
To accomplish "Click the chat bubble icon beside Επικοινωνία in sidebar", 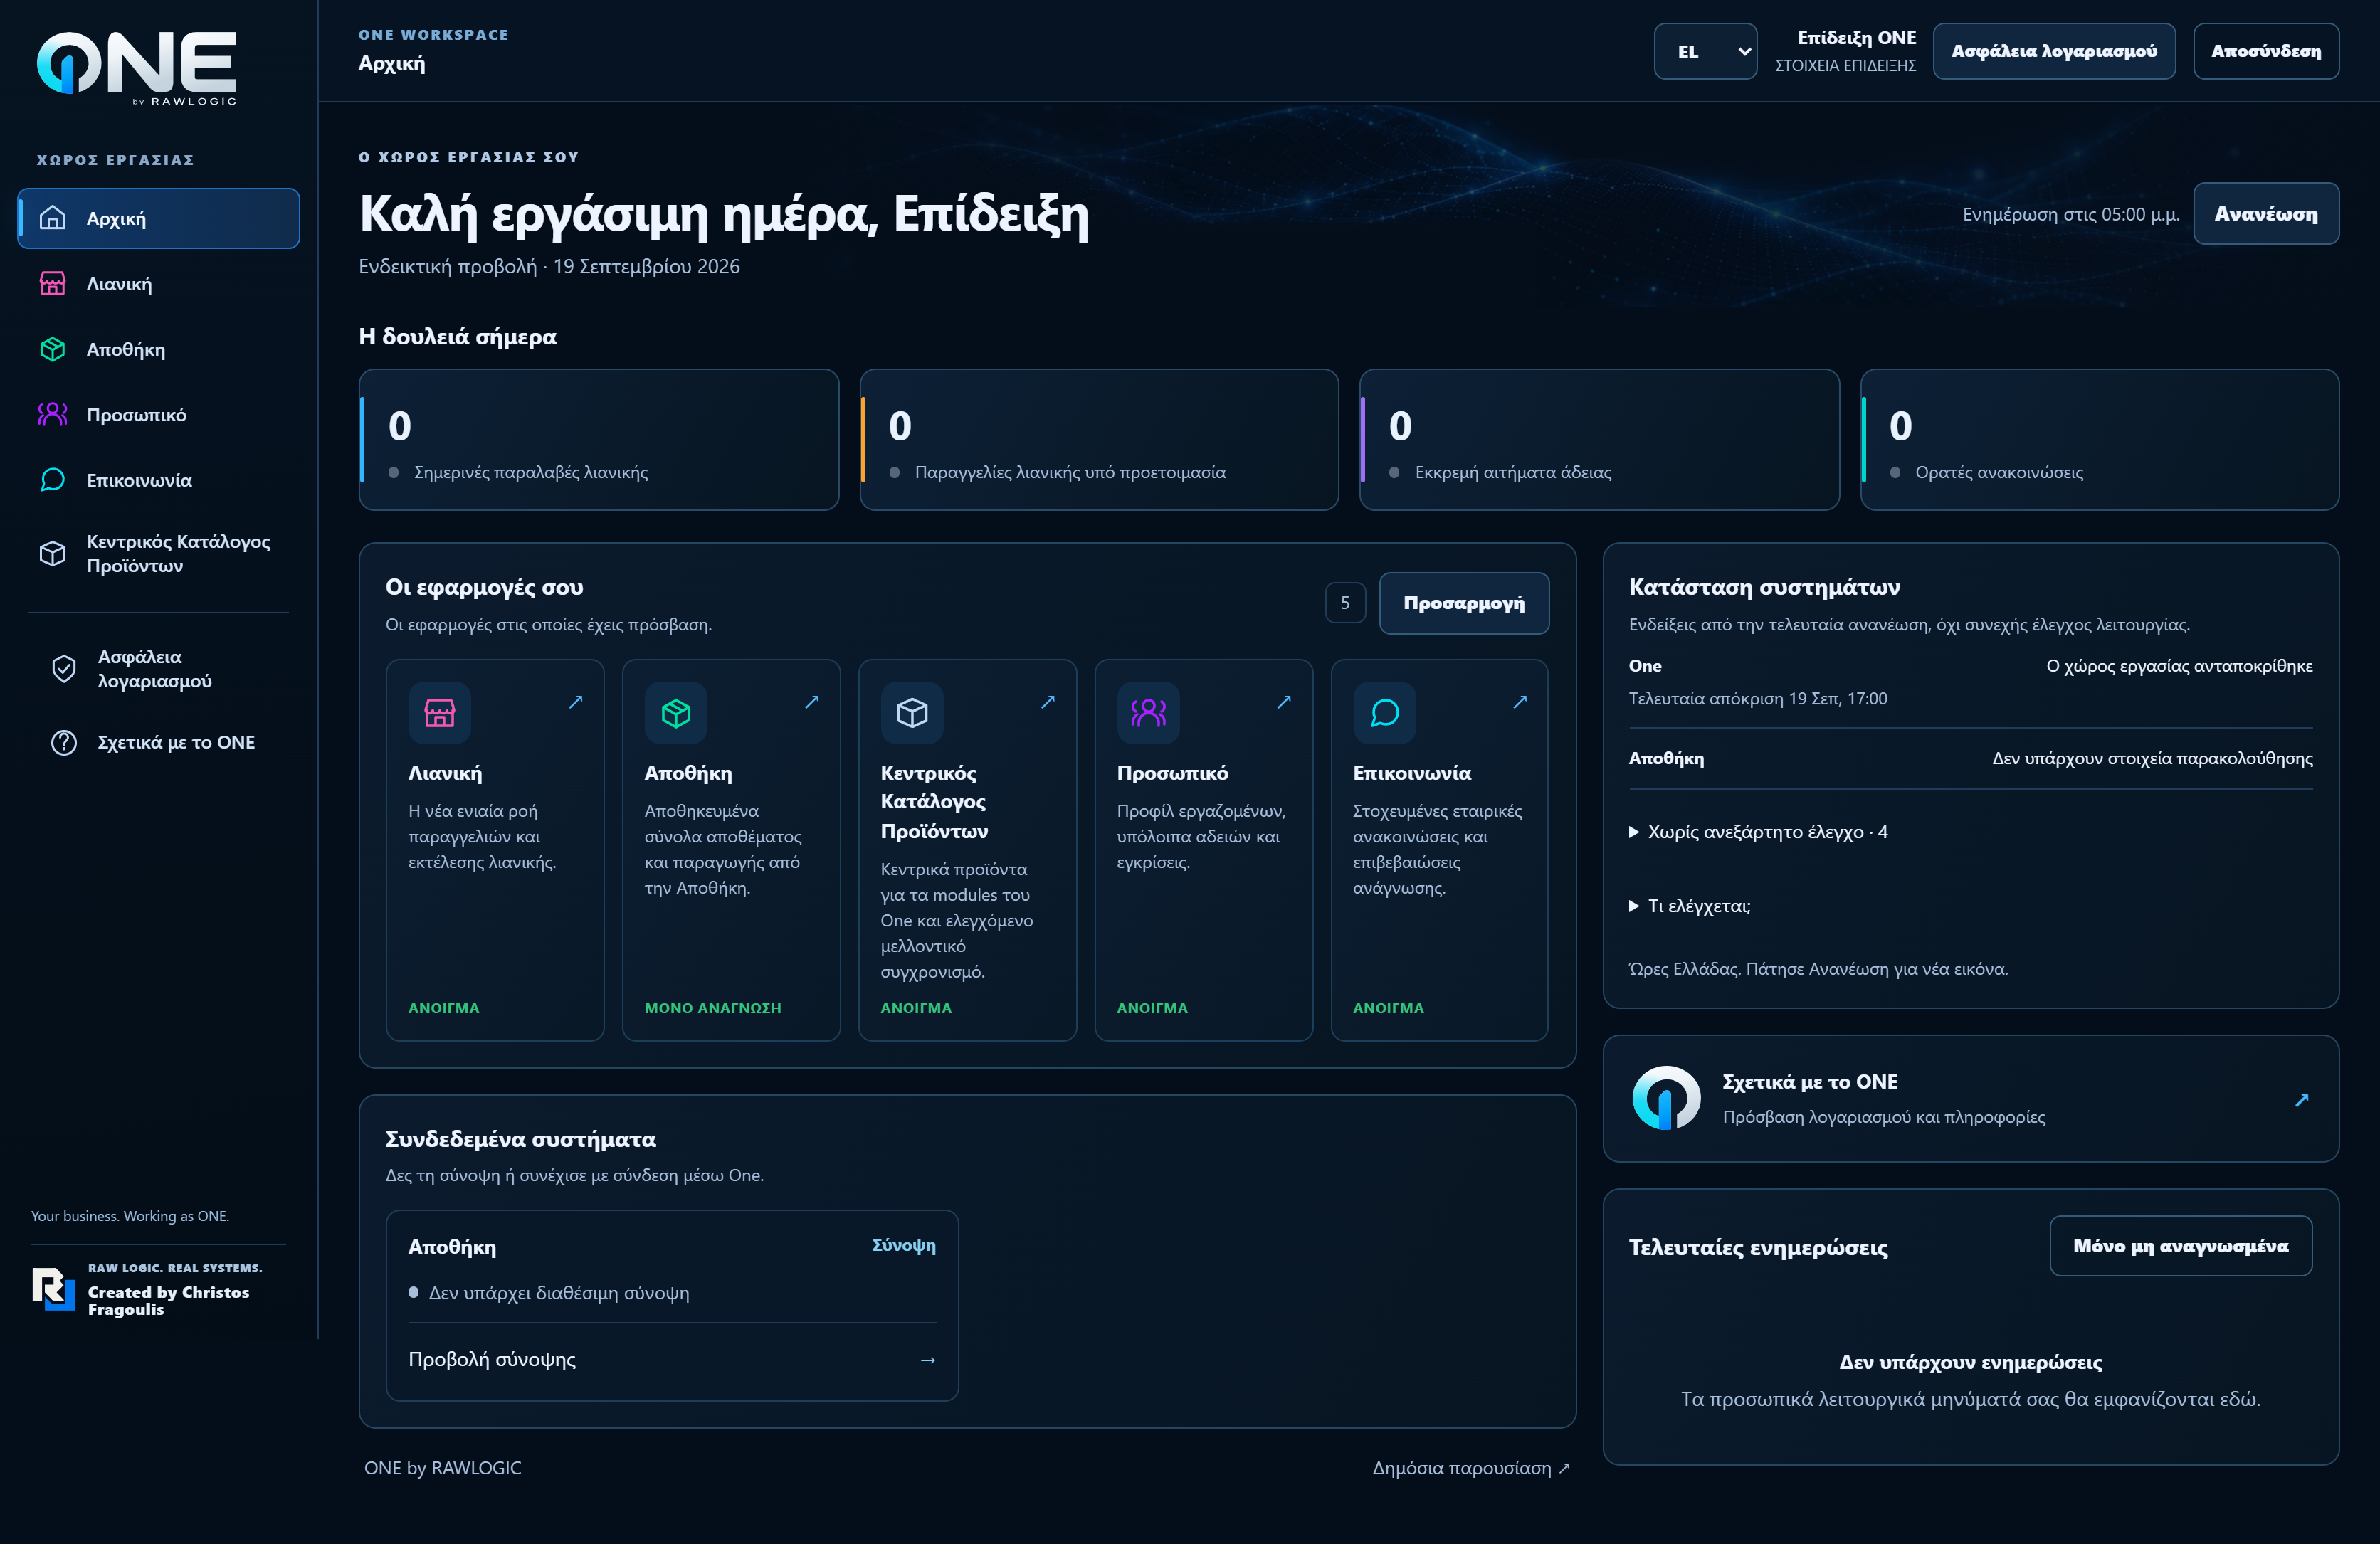I will point(53,480).
